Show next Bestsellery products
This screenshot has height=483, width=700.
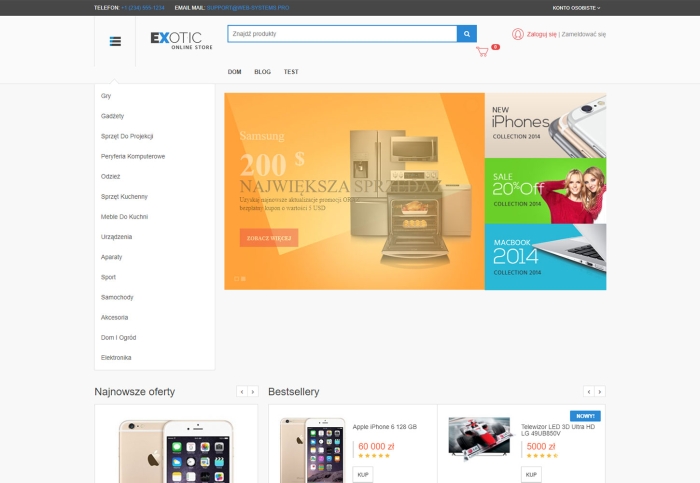(x=600, y=392)
